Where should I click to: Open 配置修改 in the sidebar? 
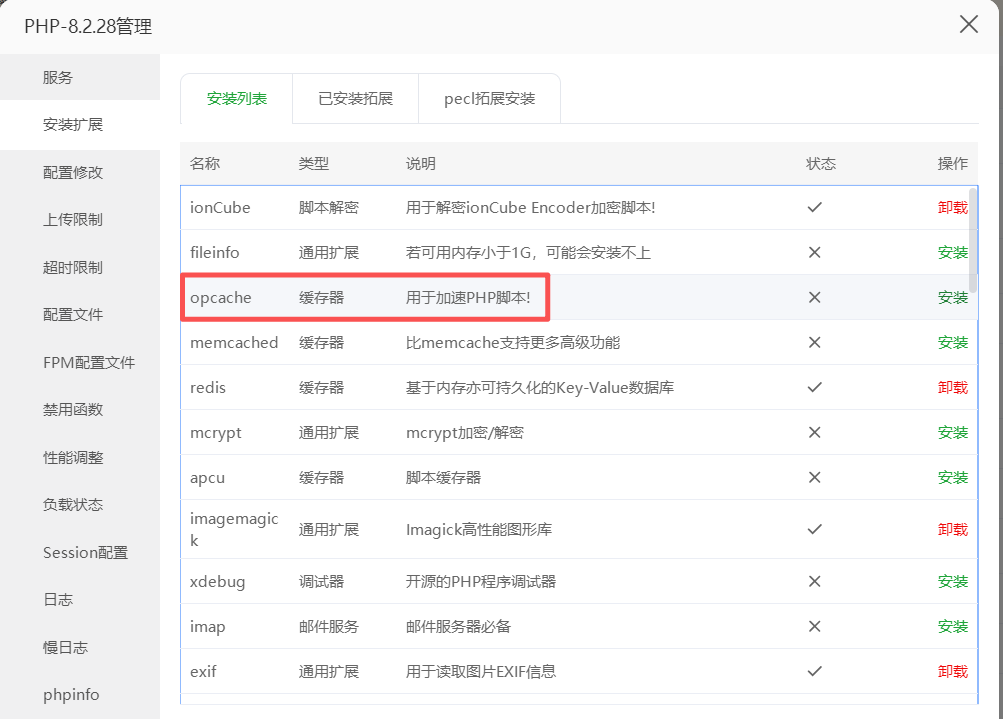[x=73, y=172]
